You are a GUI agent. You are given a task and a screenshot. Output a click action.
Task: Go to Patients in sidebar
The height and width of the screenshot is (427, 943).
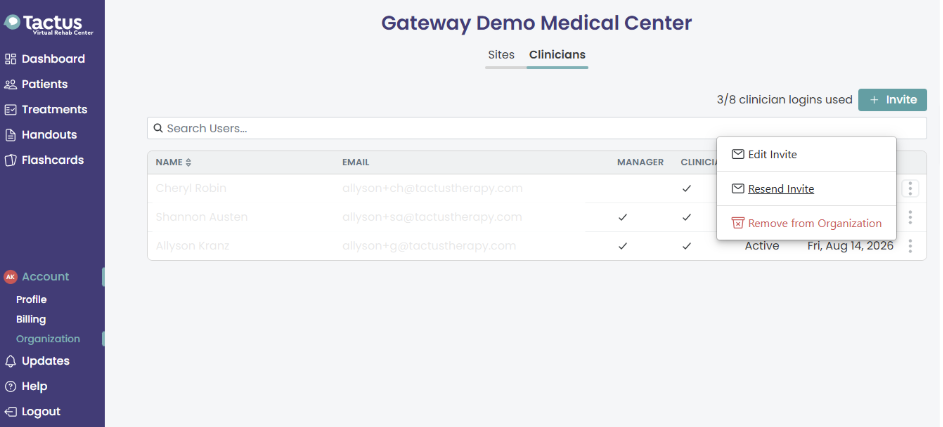(x=36, y=84)
